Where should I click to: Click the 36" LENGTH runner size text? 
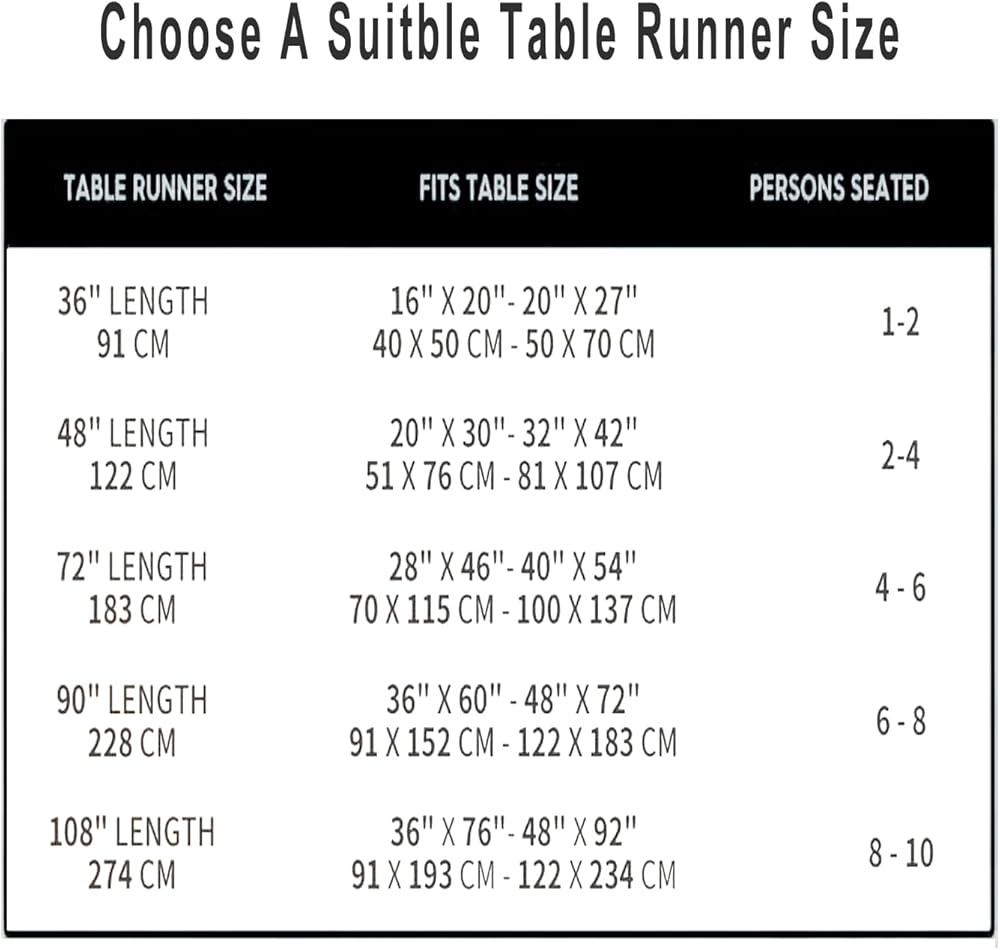(x=132, y=301)
